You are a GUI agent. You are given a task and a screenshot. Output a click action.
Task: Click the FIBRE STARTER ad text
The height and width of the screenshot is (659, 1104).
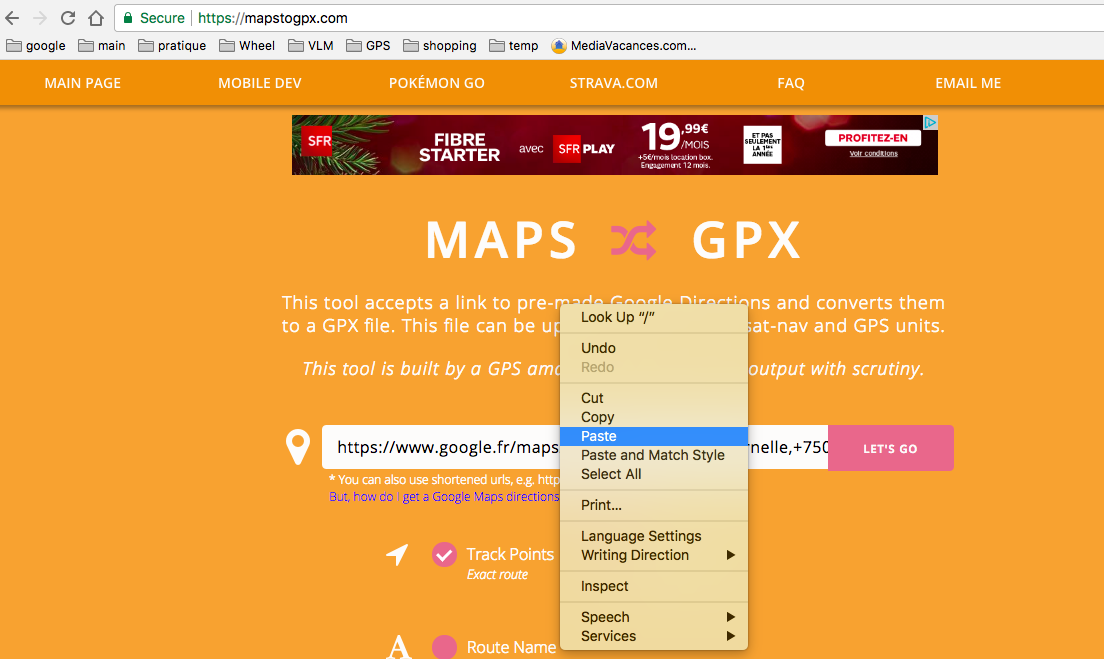[459, 147]
